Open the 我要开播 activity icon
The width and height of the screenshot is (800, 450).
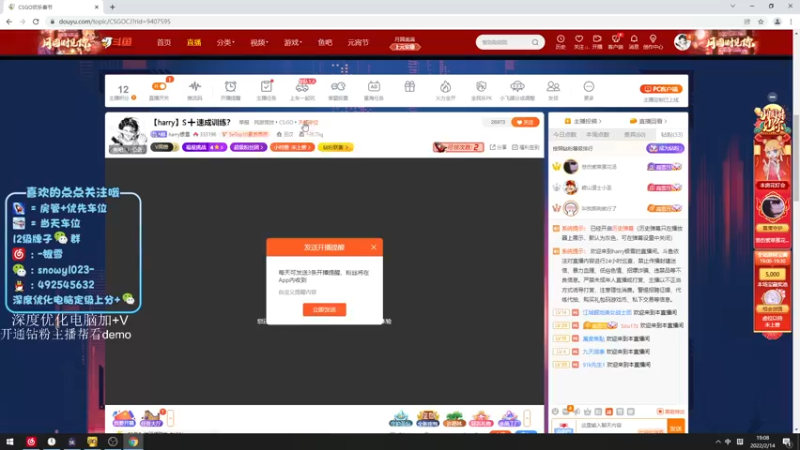123,418
